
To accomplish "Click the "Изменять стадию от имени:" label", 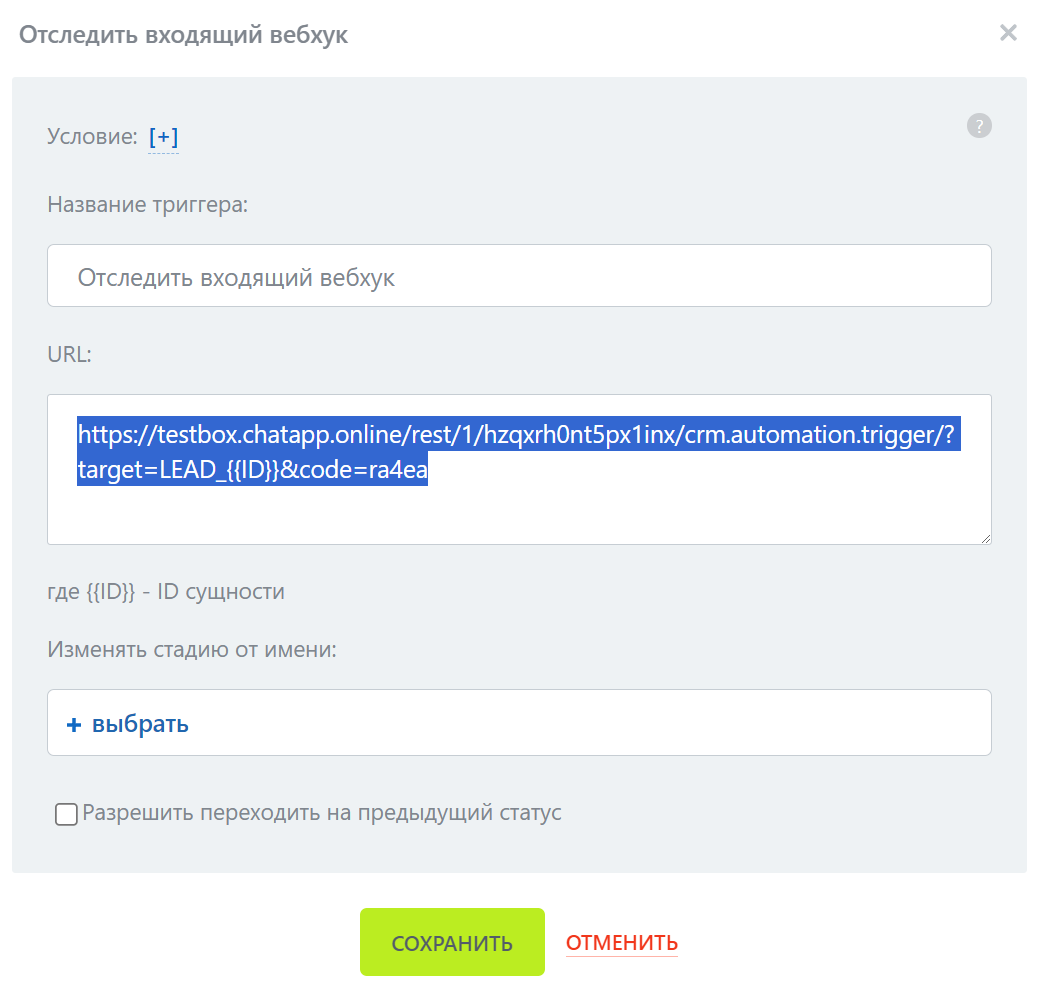I will [192, 650].
